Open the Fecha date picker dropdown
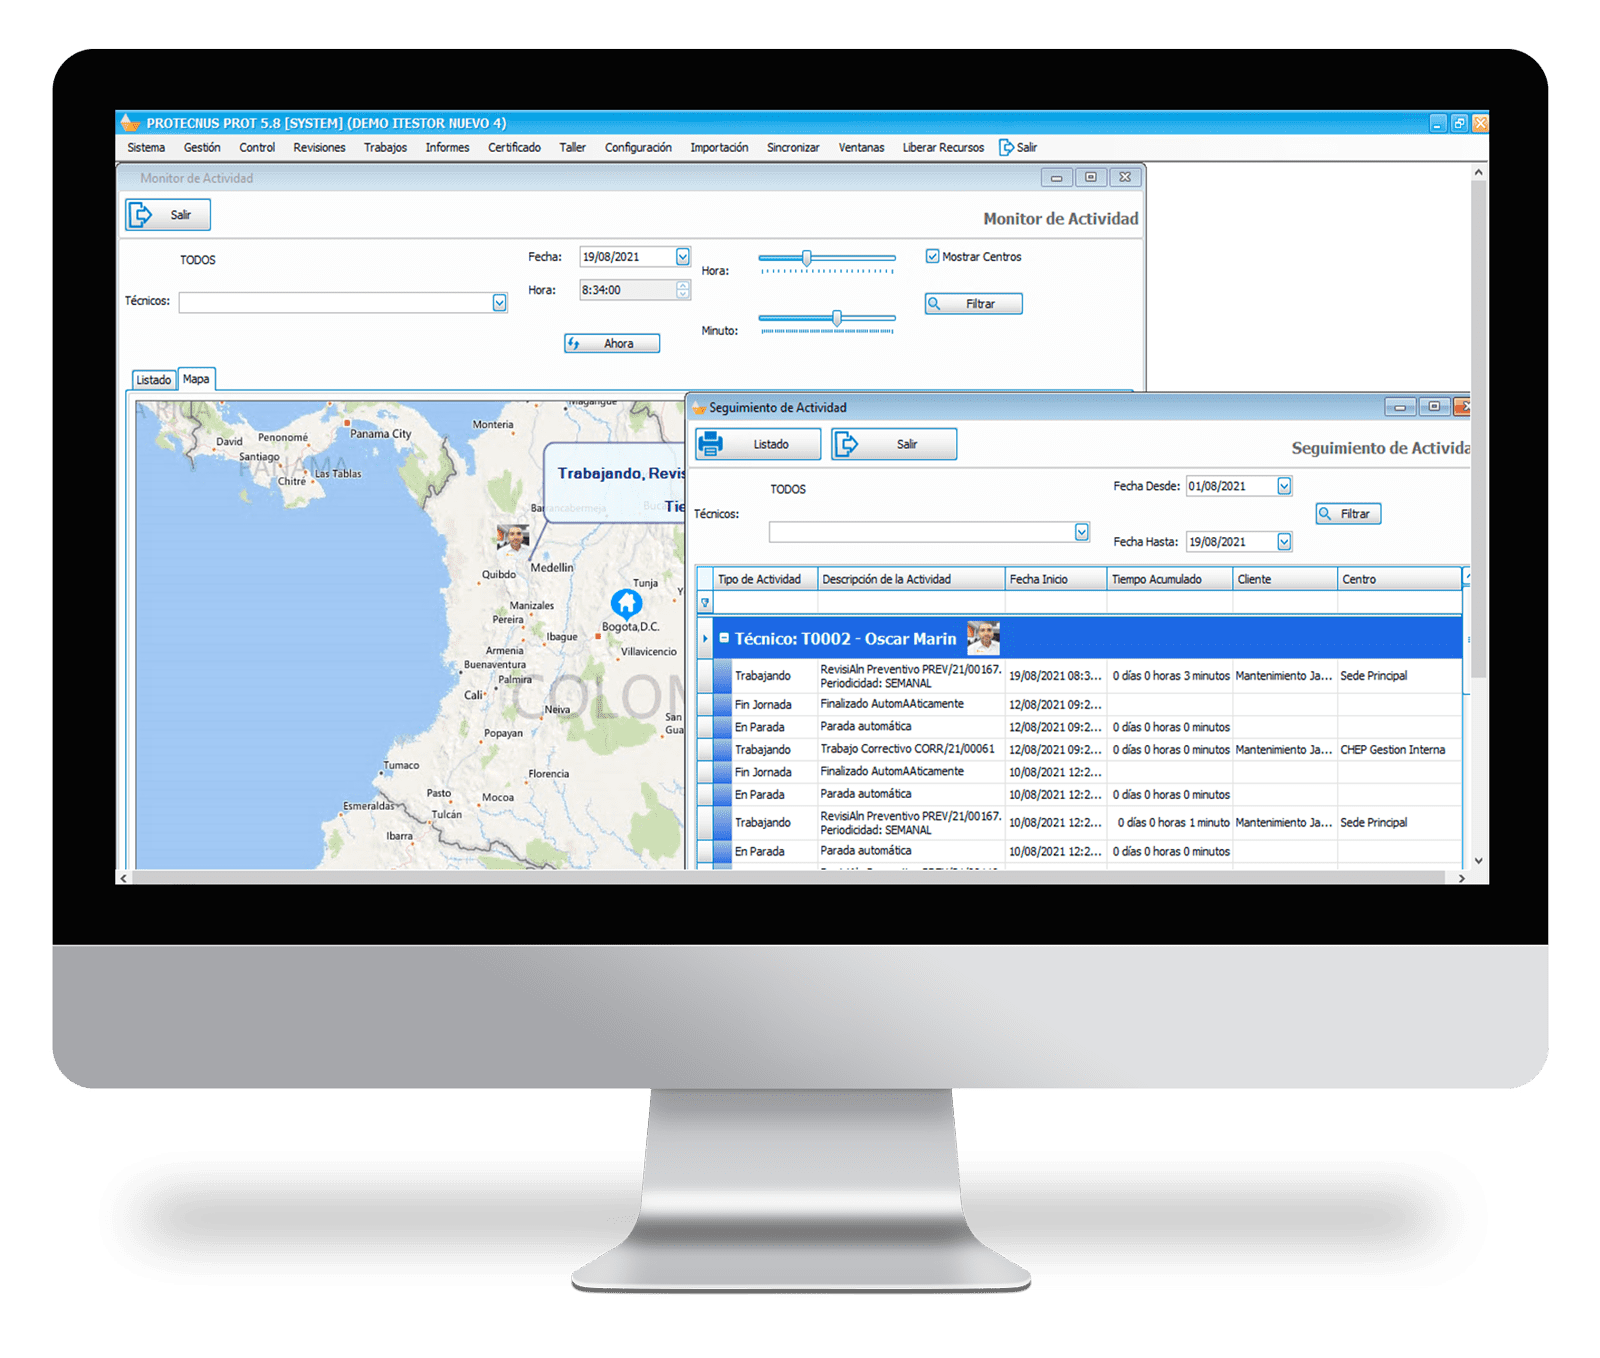The width and height of the screenshot is (1600, 1358). point(682,257)
